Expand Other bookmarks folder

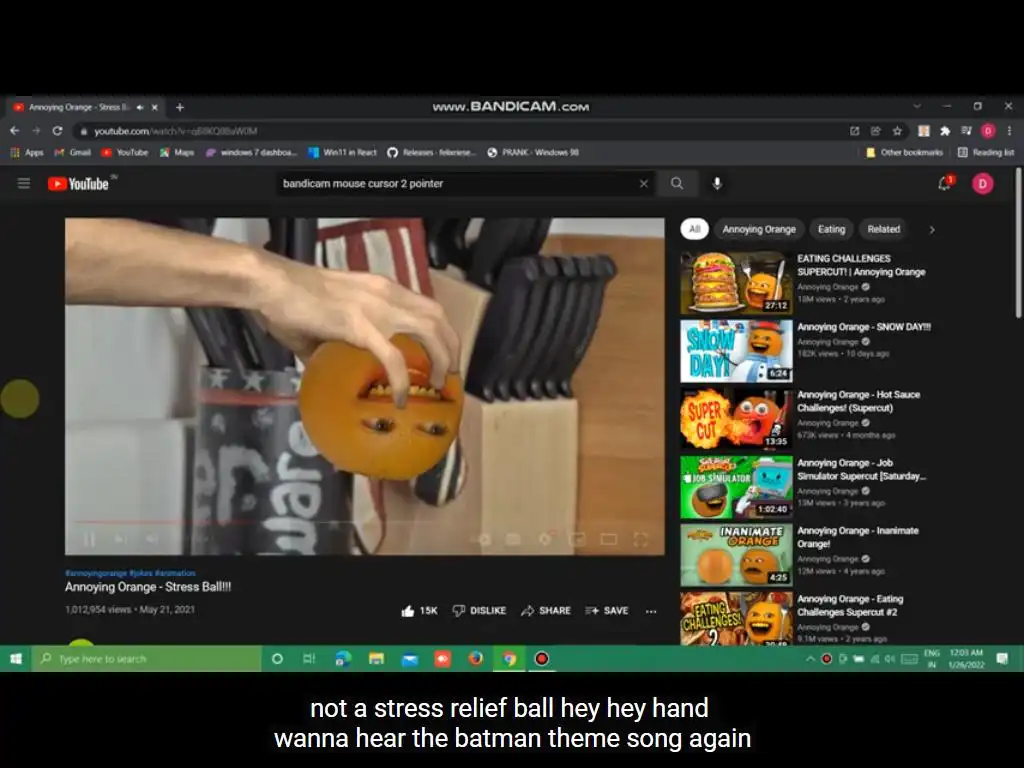tap(904, 152)
